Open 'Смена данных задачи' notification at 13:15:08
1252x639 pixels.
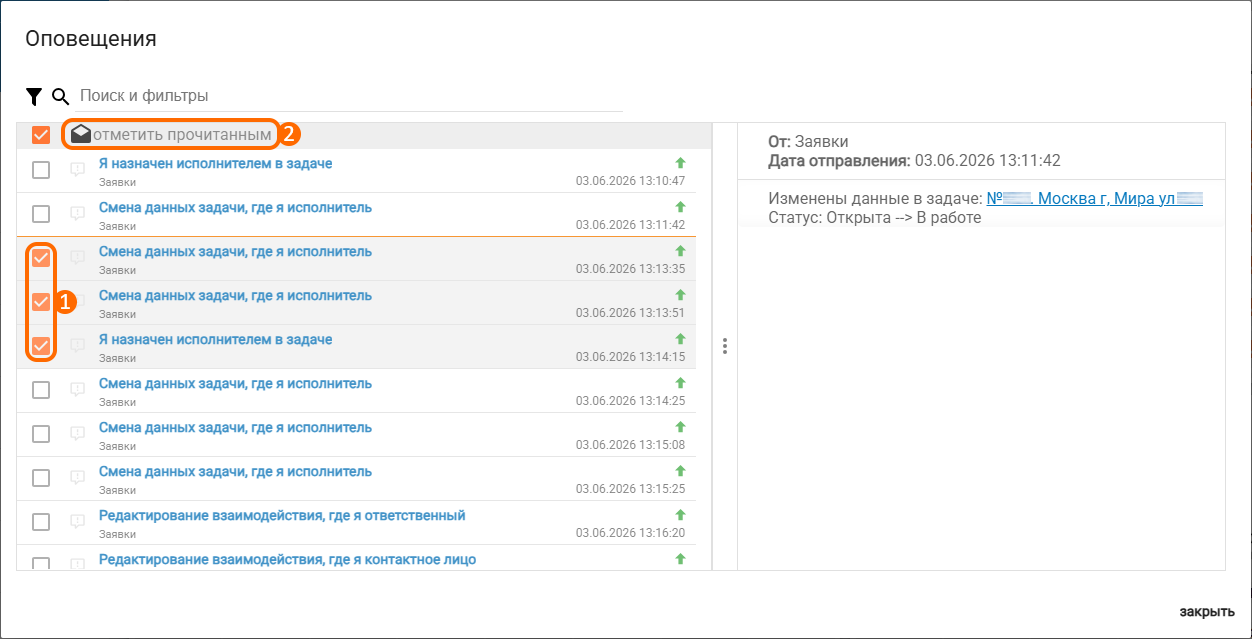coord(235,427)
